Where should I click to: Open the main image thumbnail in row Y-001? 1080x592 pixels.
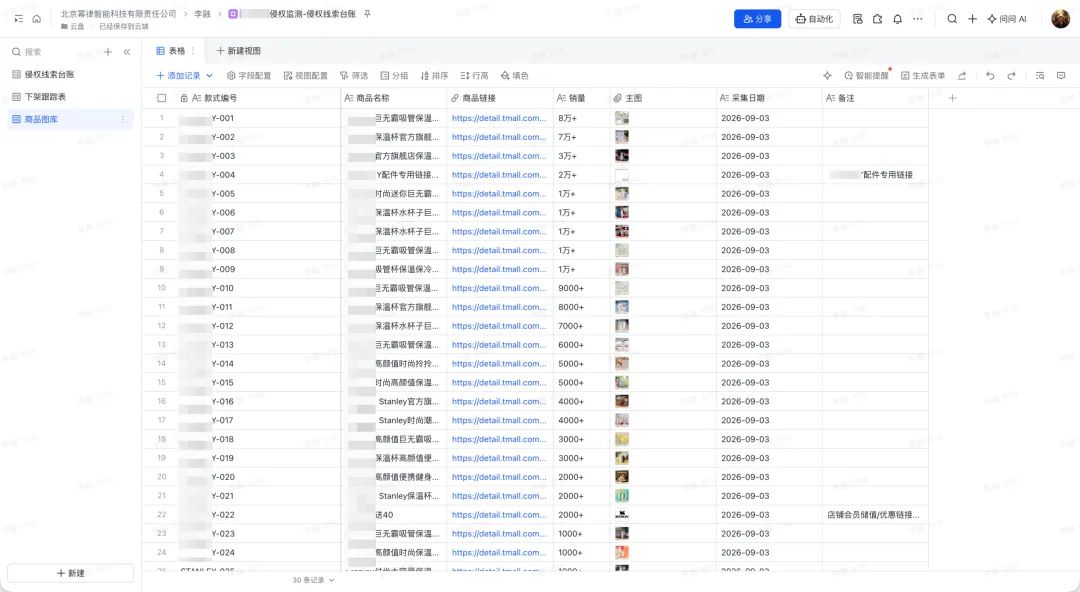click(x=622, y=119)
